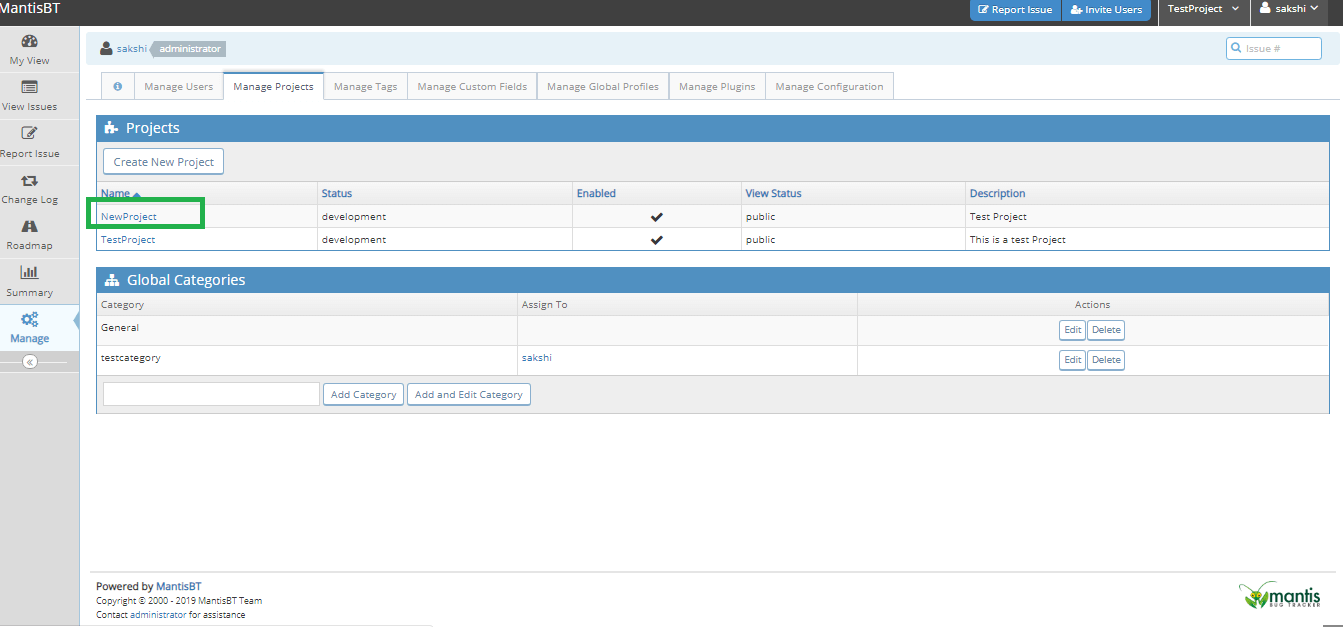Open the Roadmap sidebar icon

coord(29,226)
